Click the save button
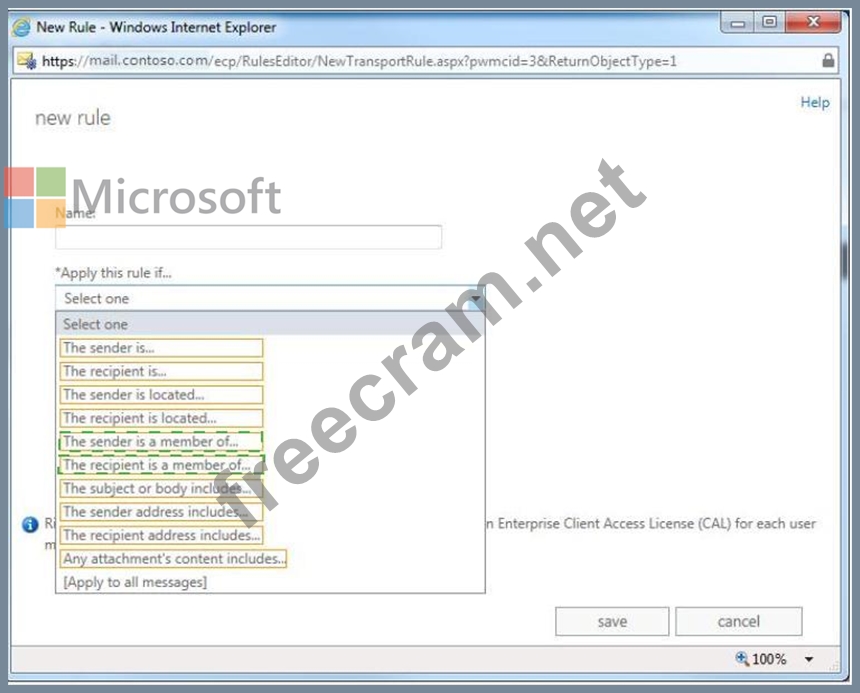 point(612,621)
